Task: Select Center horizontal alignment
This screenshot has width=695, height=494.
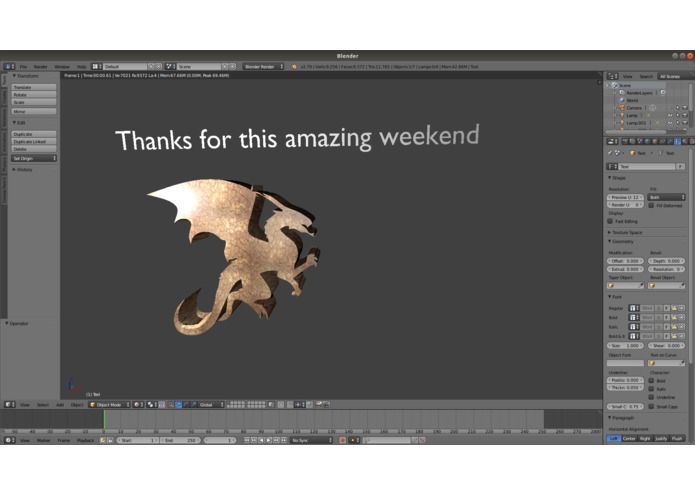Action: tap(629, 438)
